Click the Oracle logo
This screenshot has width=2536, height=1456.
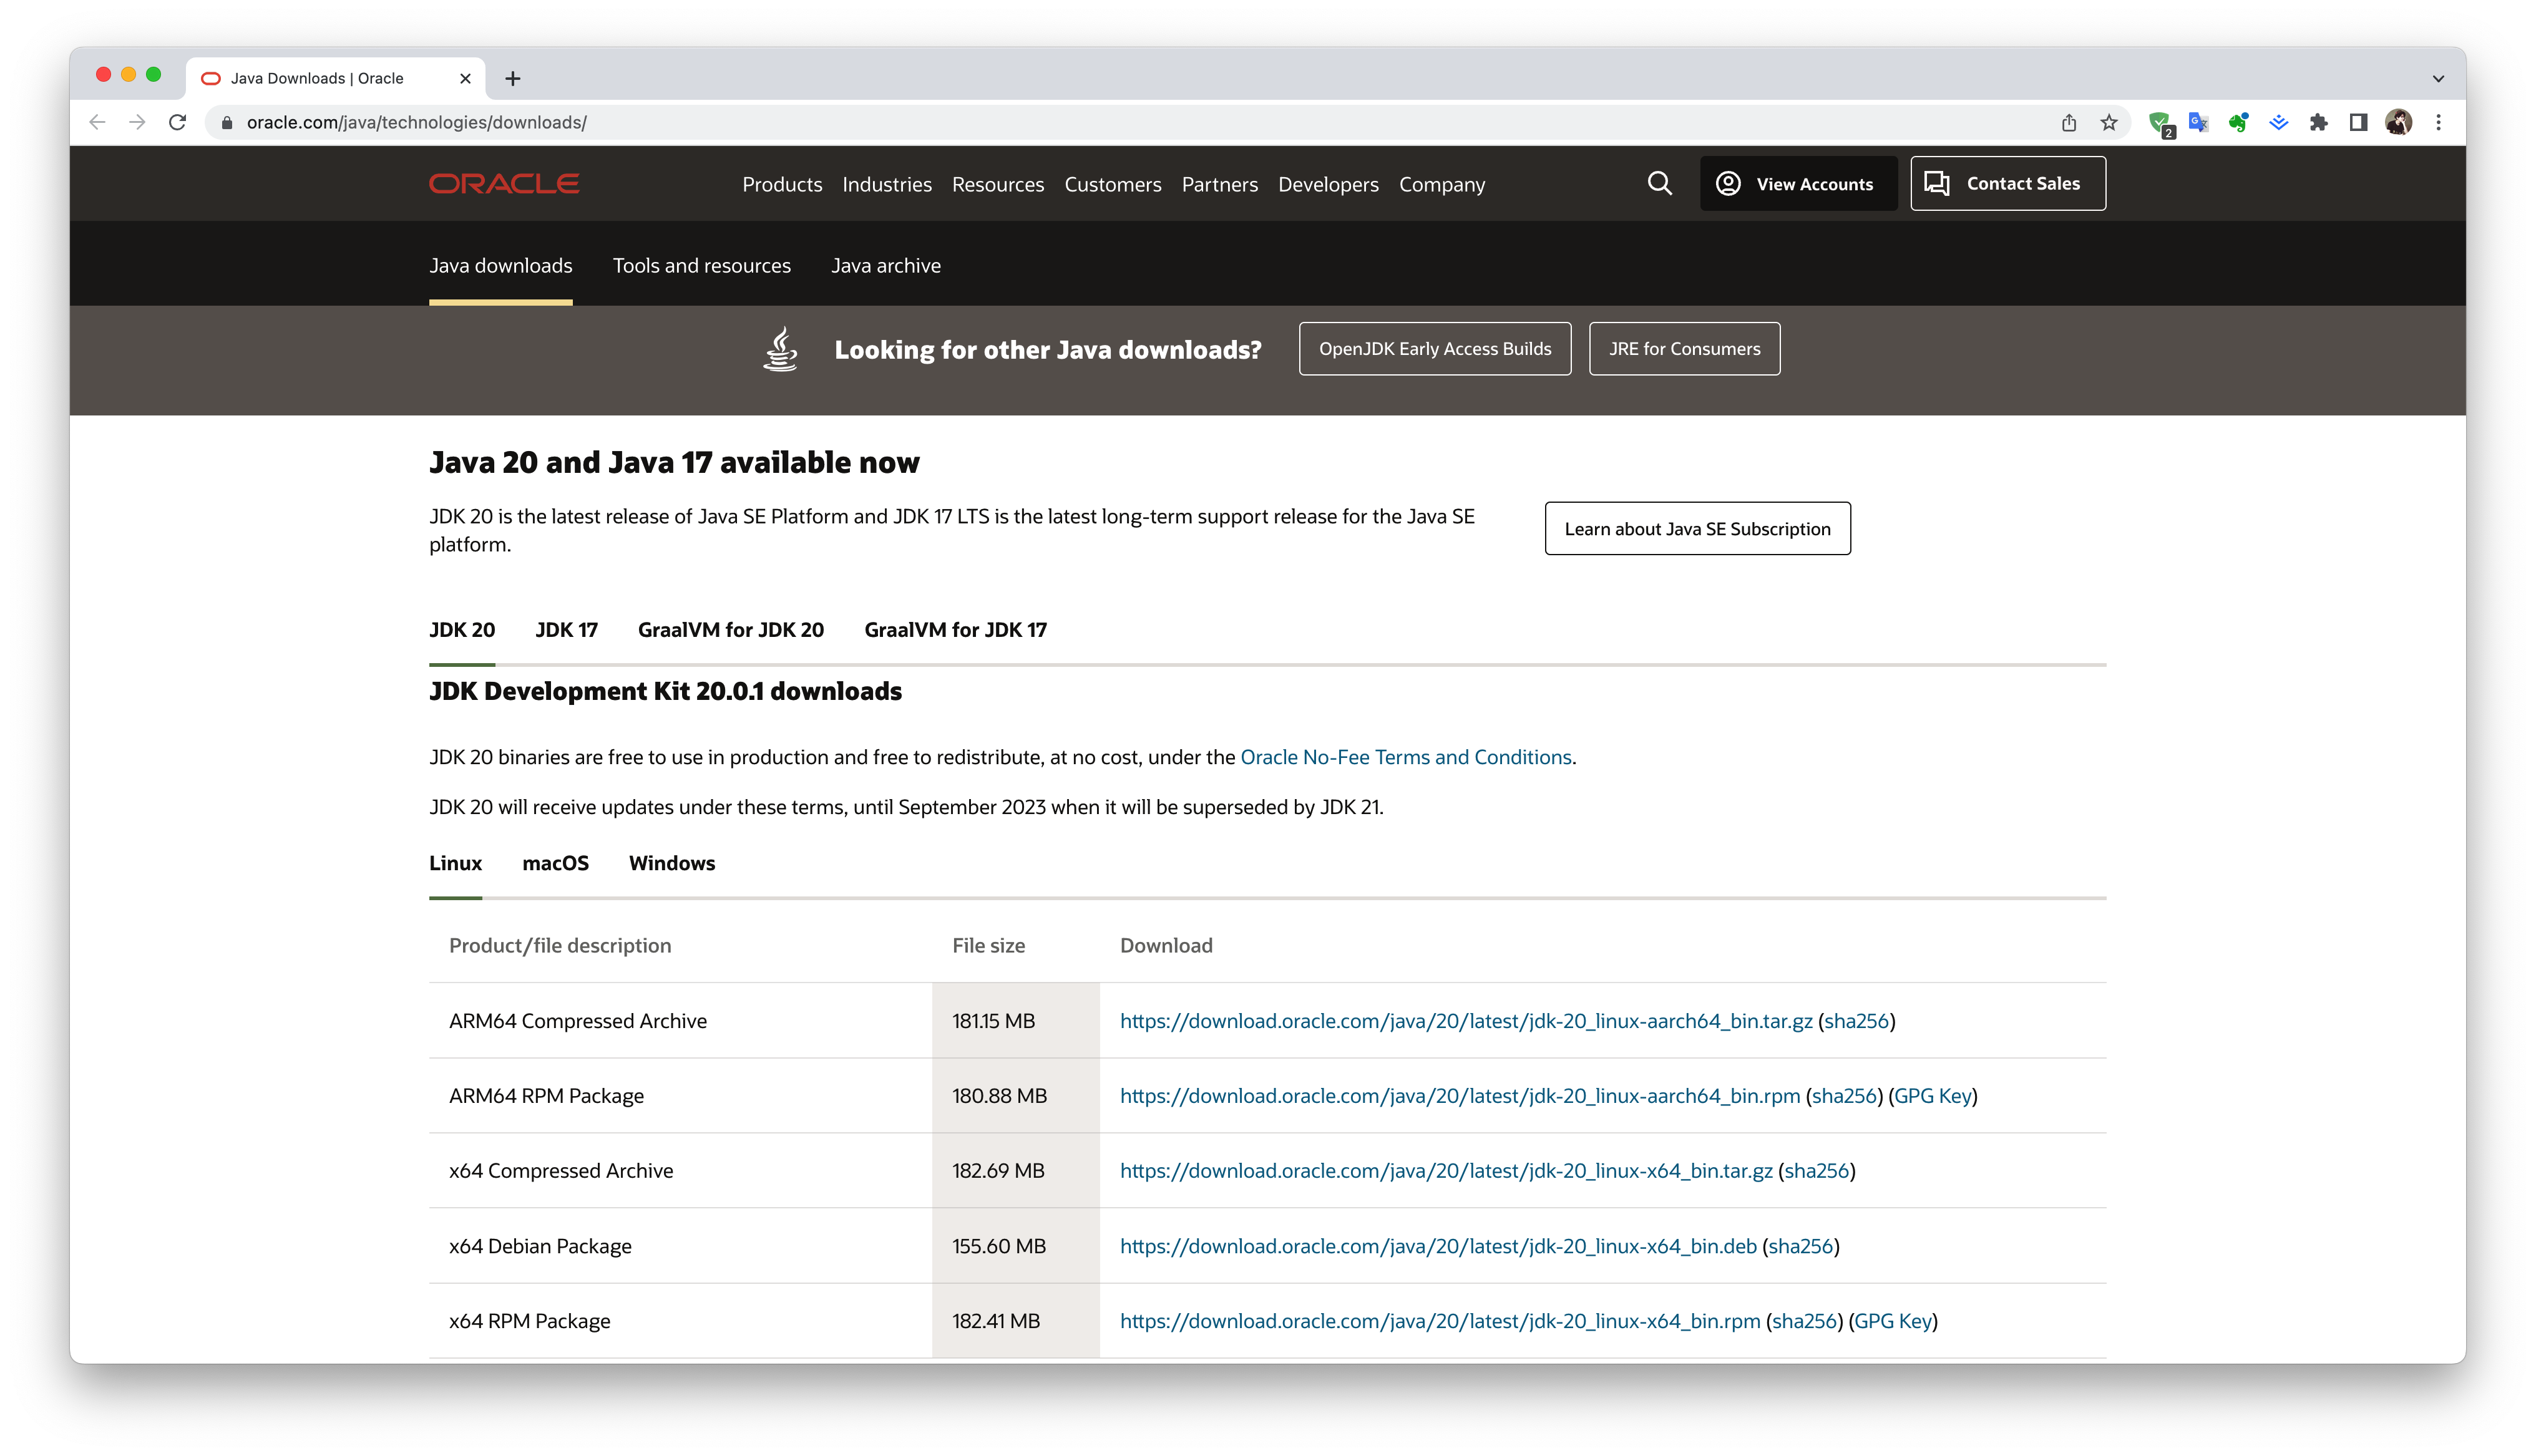(x=504, y=183)
